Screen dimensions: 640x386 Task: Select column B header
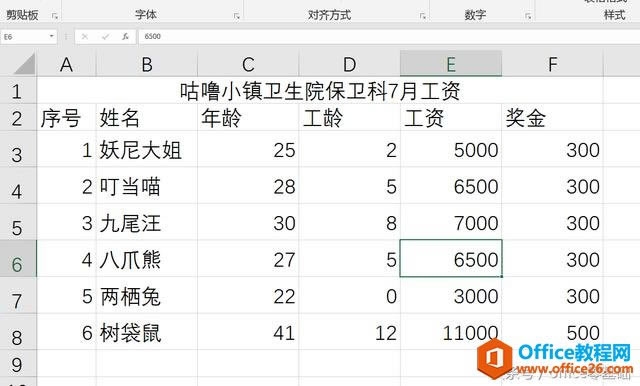point(147,64)
